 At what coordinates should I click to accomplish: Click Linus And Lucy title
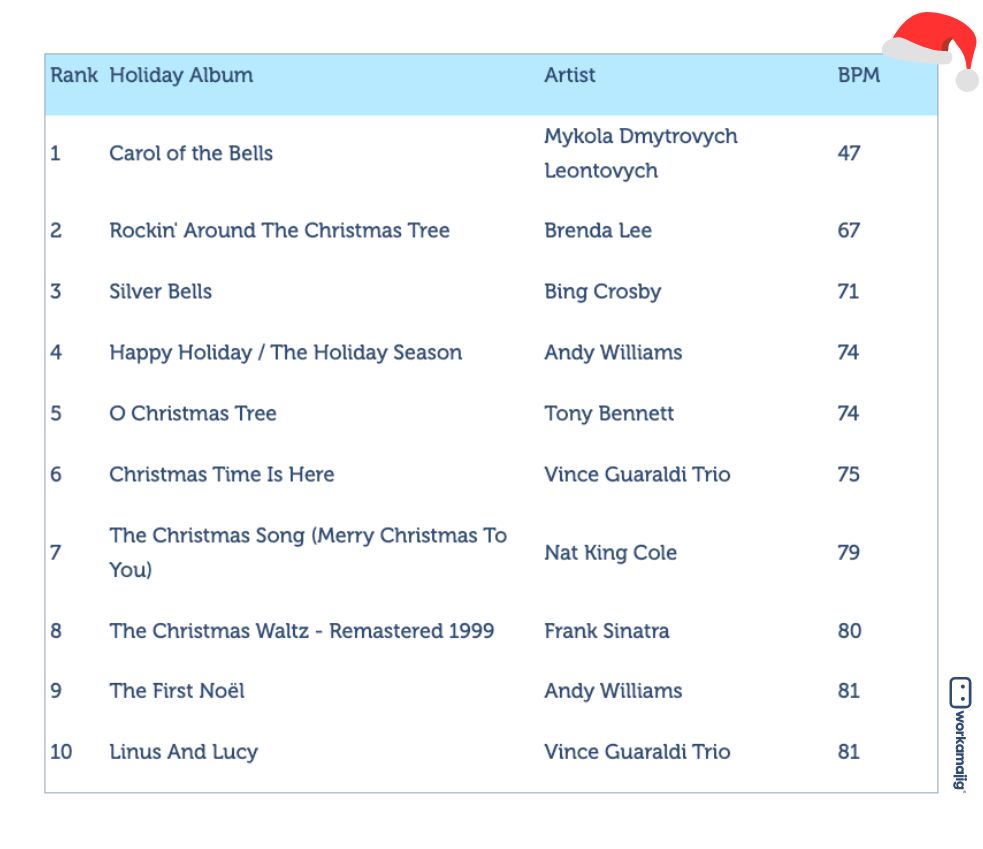(184, 751)
